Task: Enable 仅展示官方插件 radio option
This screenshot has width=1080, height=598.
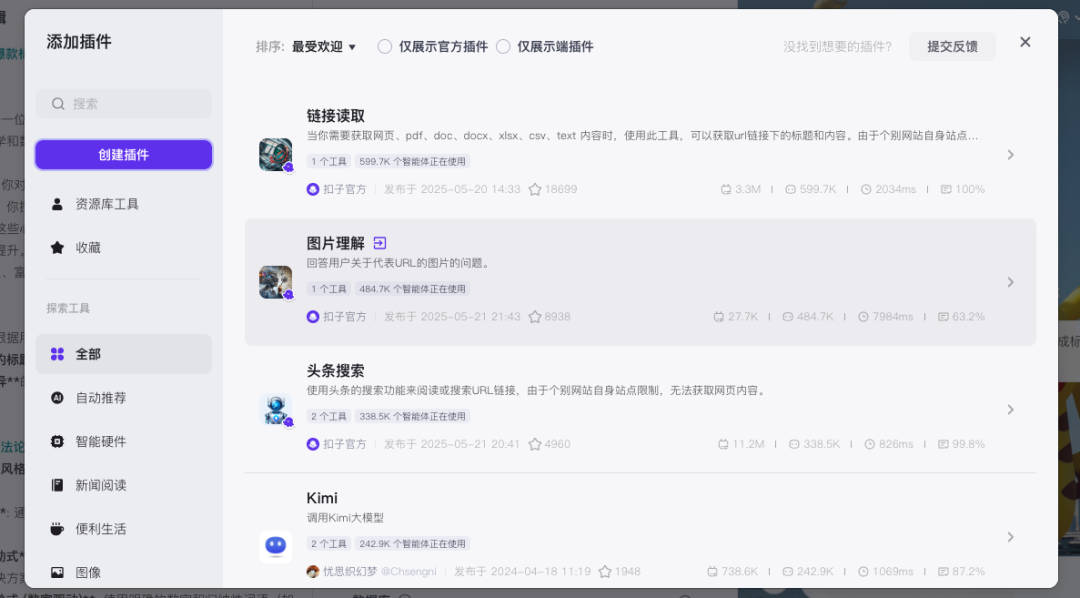Action: 384,47
